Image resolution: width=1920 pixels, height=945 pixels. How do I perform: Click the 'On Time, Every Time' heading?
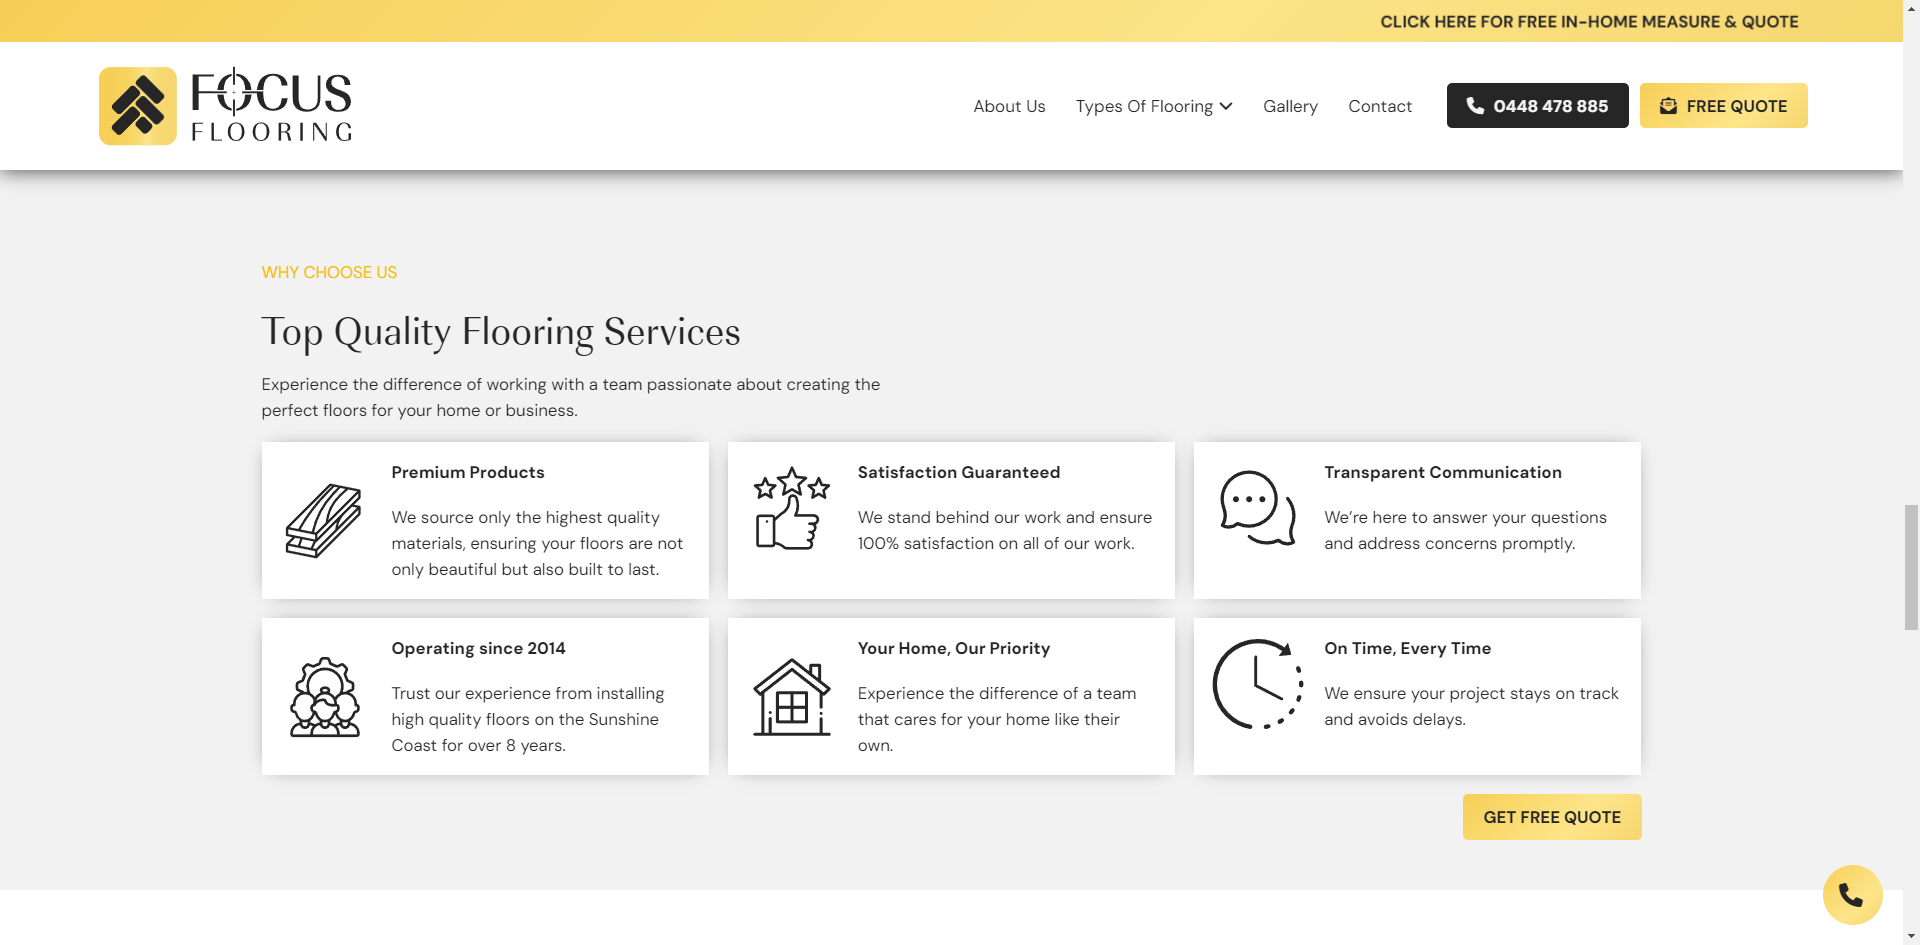pyautogui.click(x=1407, y=648)
